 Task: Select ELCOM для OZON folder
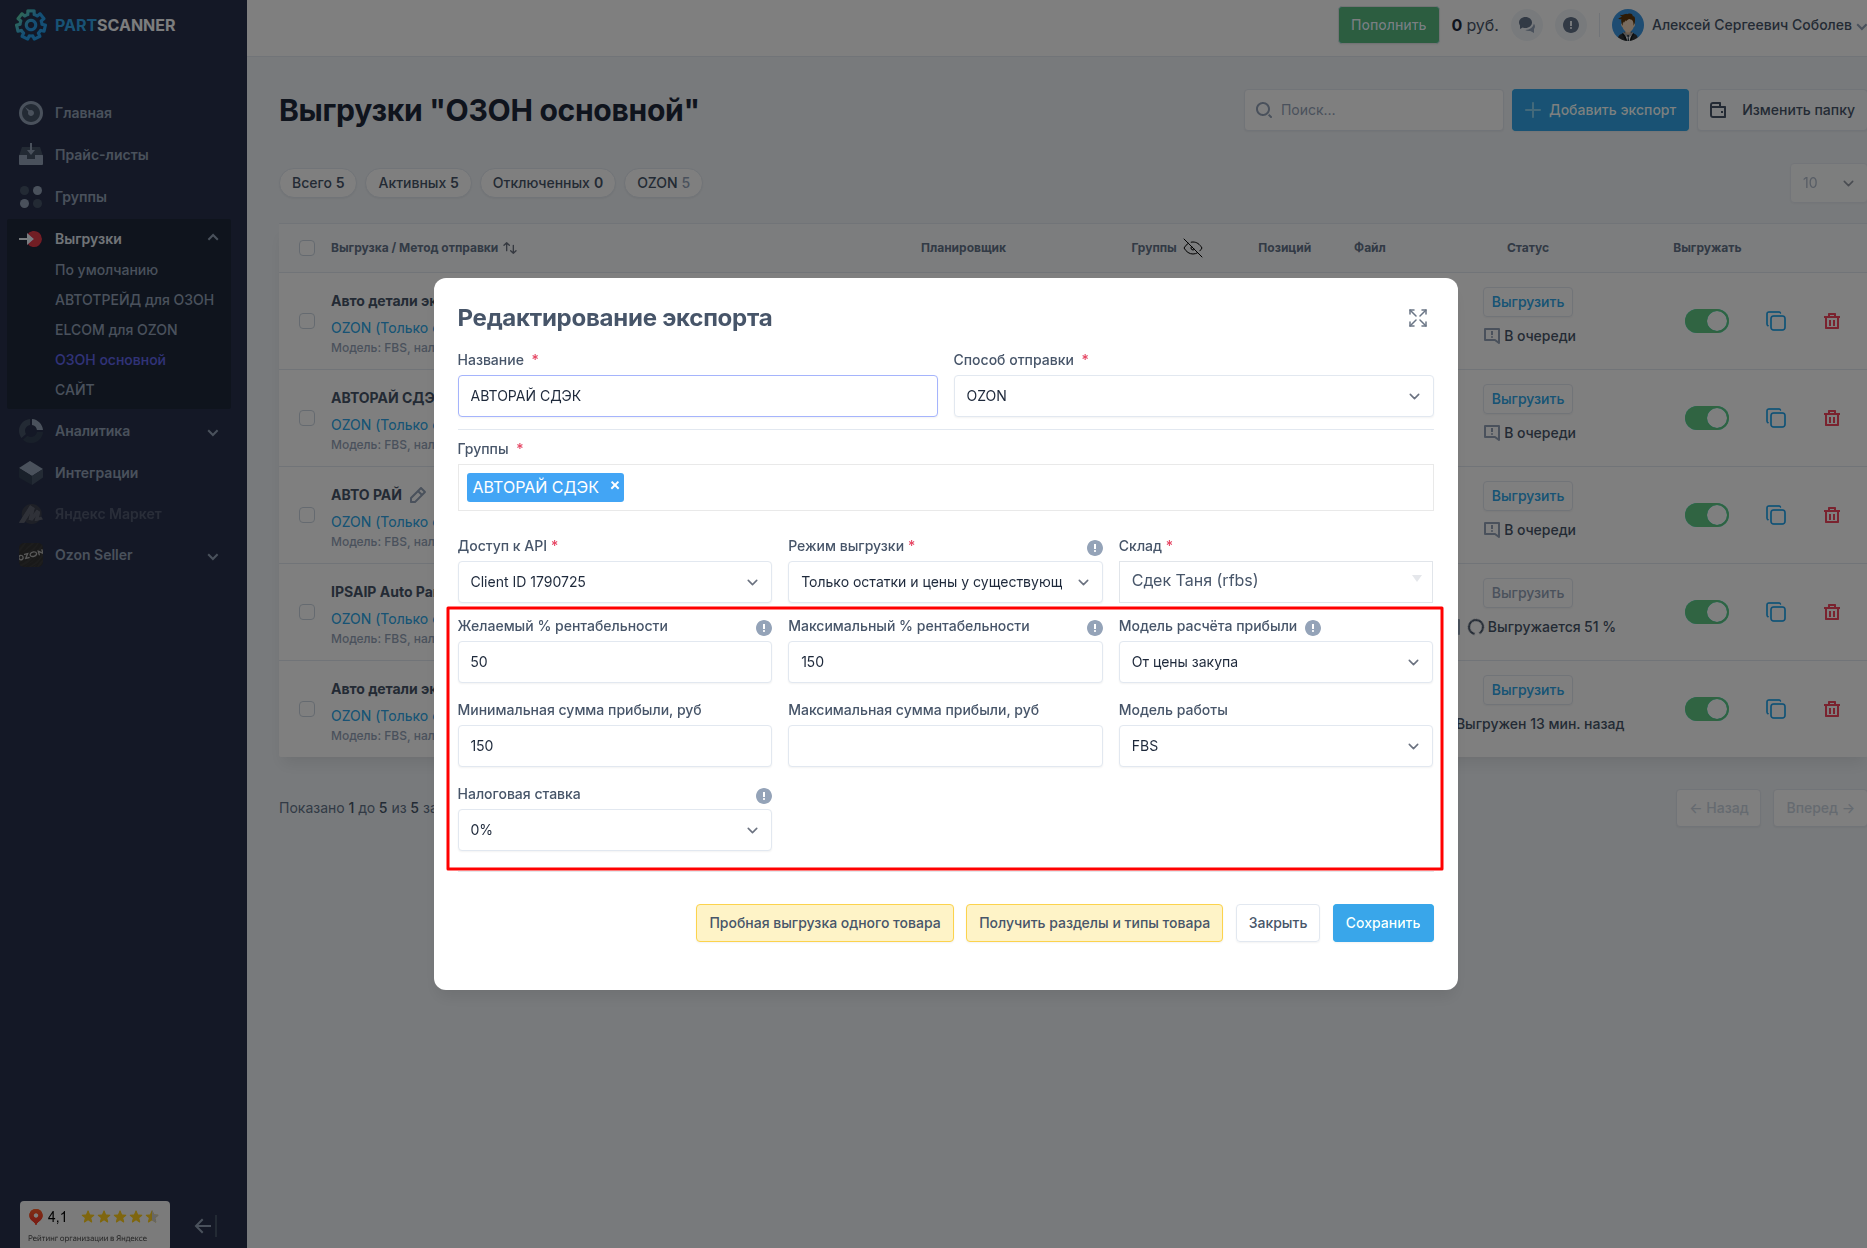pos(116,330)
